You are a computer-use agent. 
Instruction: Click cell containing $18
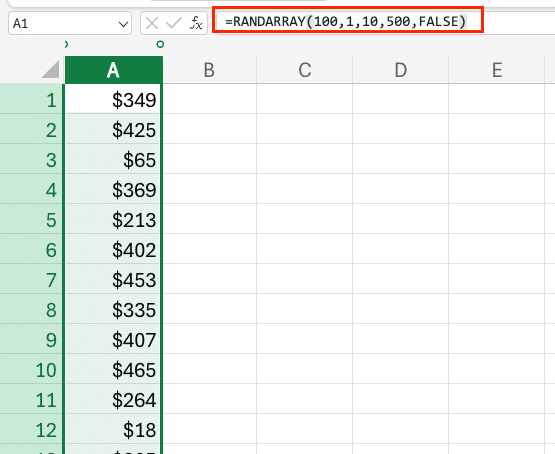[113, 429]
